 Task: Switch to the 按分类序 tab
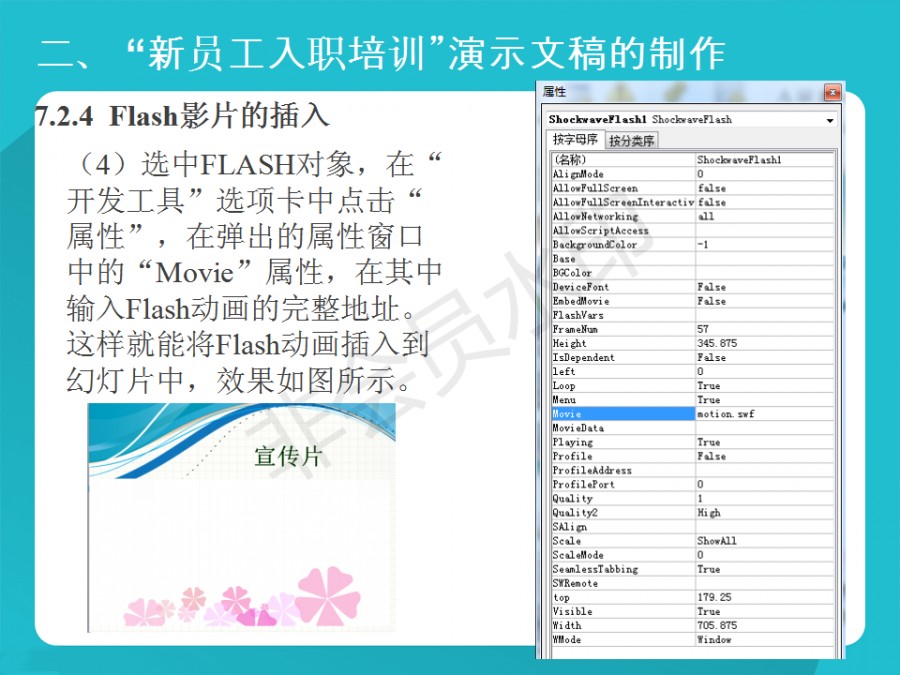point(632,141)
